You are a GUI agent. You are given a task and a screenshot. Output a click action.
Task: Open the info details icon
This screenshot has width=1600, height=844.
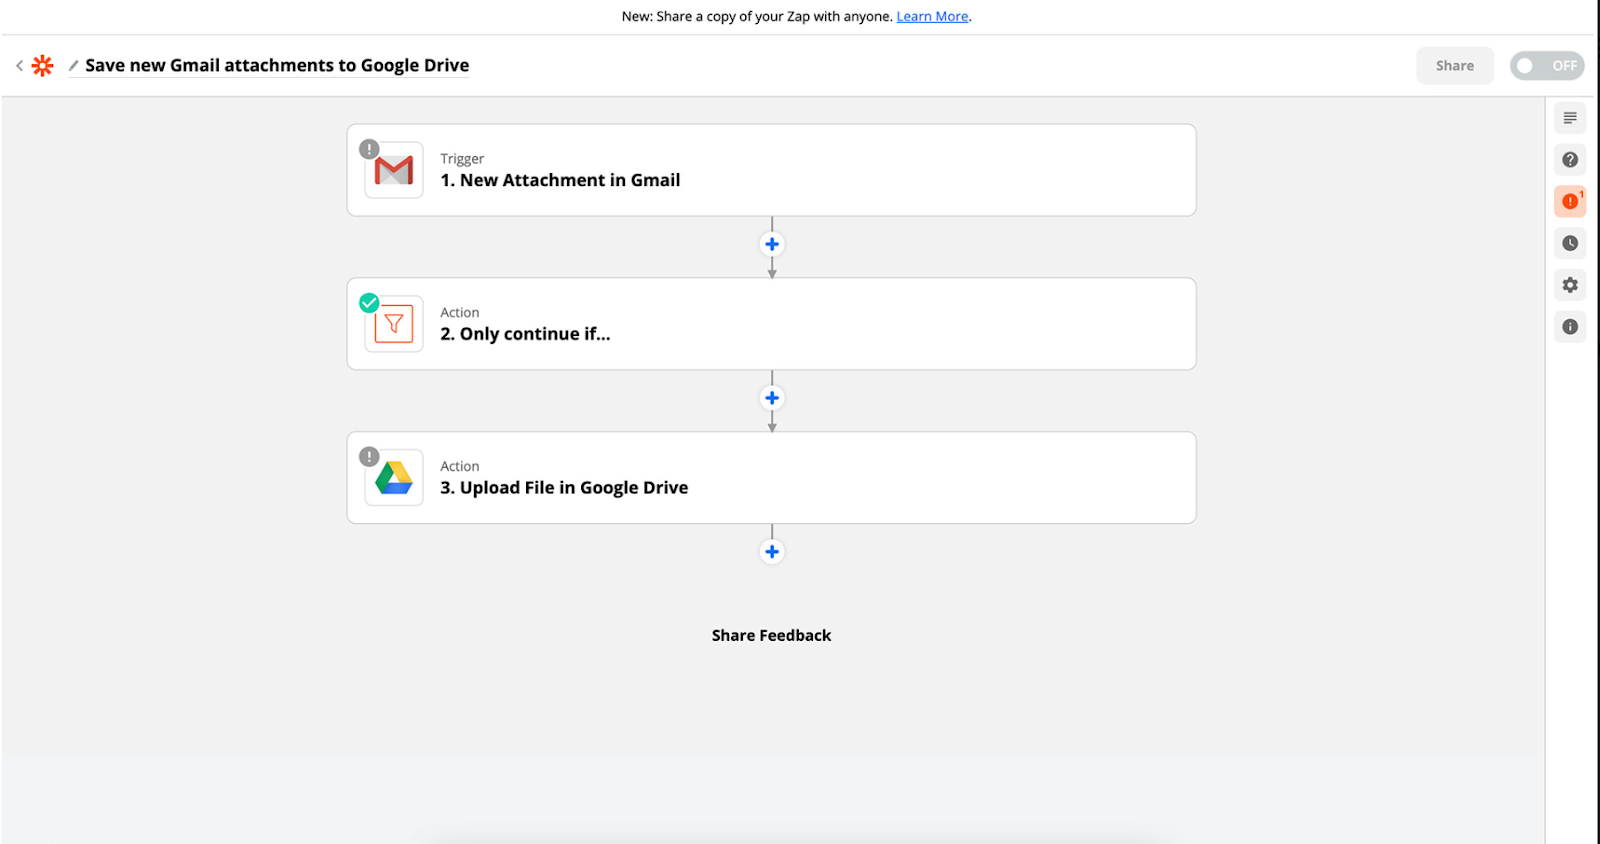tap(1570, 327)
